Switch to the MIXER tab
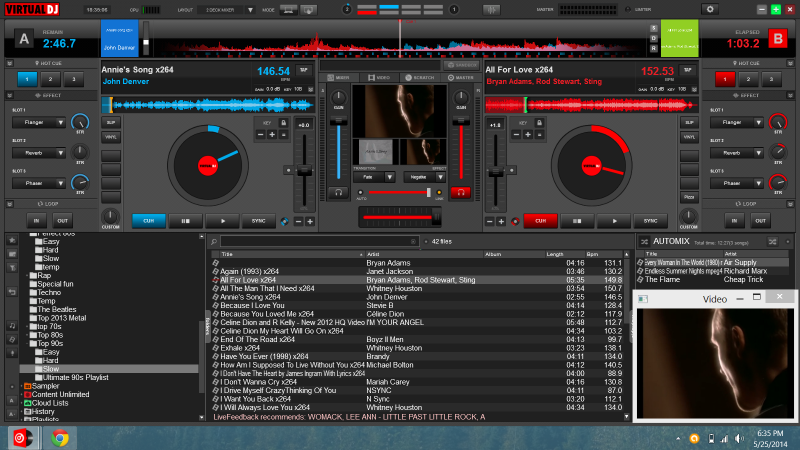800x450 pixels. 339,78
